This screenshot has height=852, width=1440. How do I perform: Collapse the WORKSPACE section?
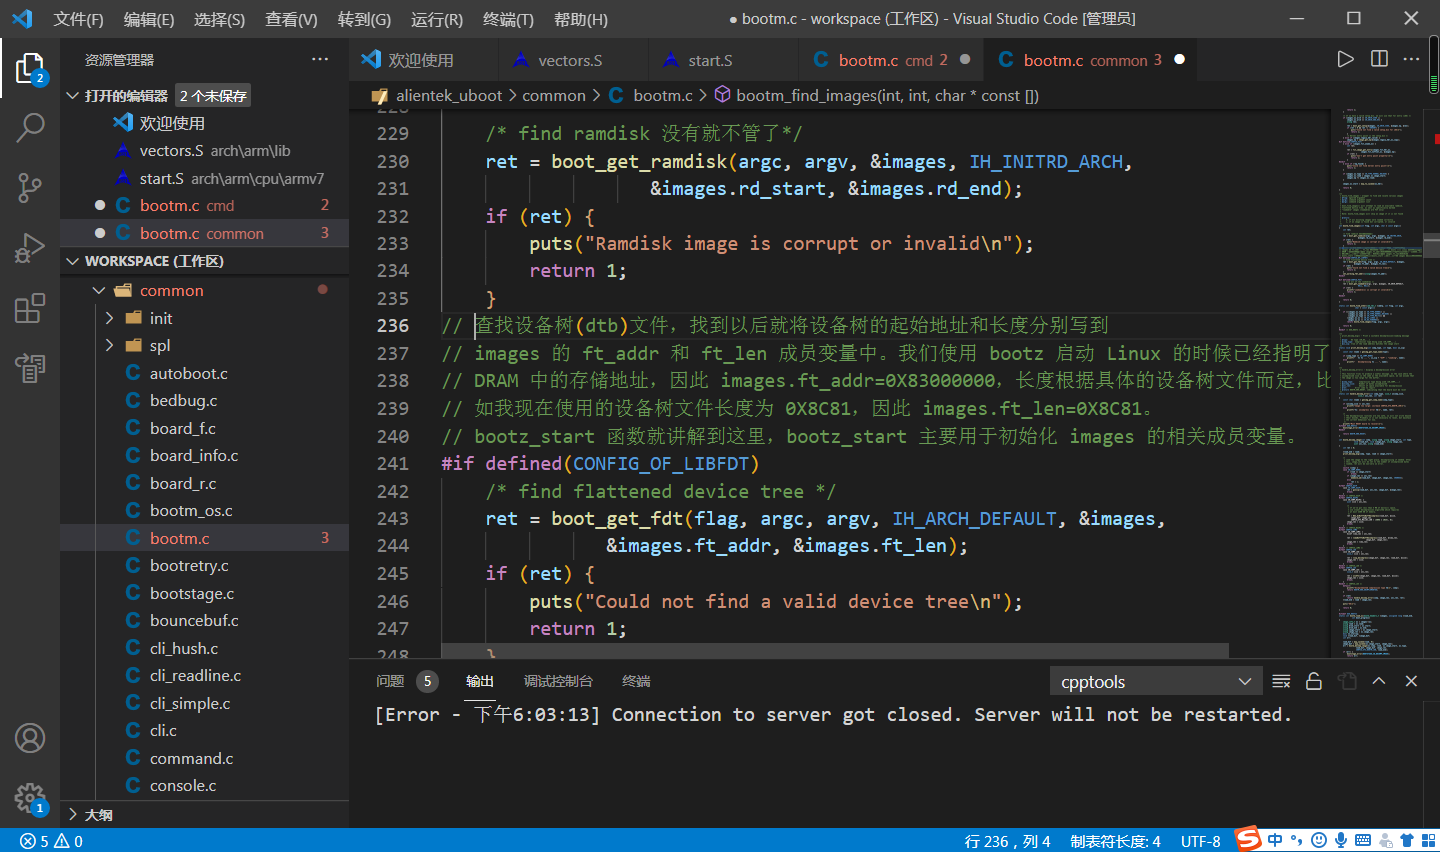coord(72,261)
